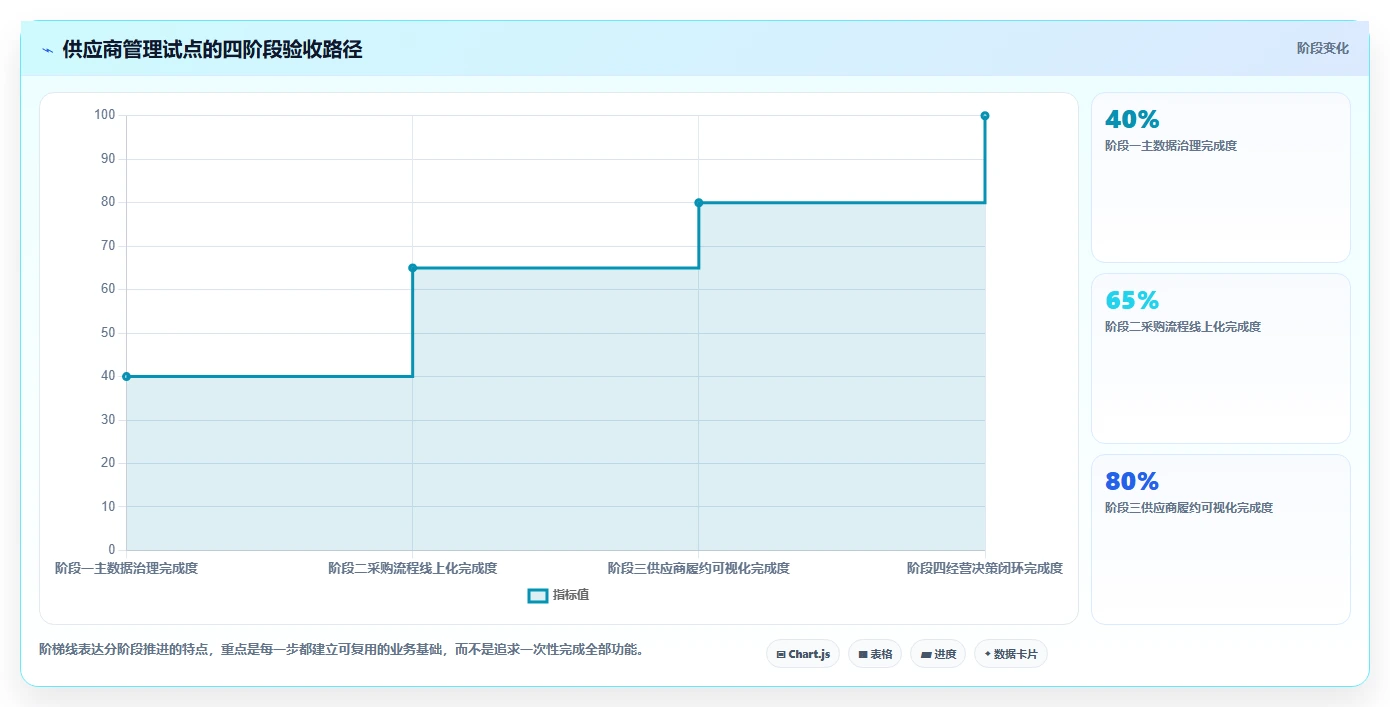Viewport: 1390px width, 707px height.
Task: Toggle the 指标值 legend item
Action: tap(559, 595)
